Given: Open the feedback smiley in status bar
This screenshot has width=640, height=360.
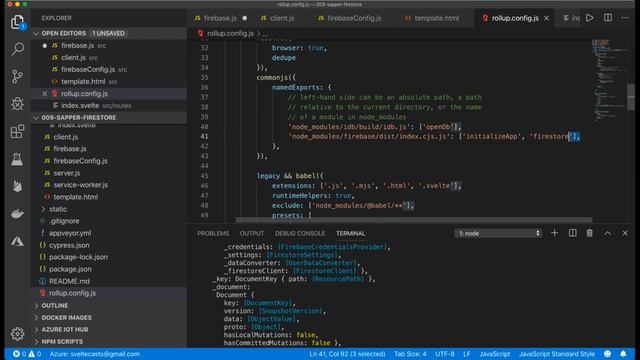Looking at the screenshot, I should (607, 354).
